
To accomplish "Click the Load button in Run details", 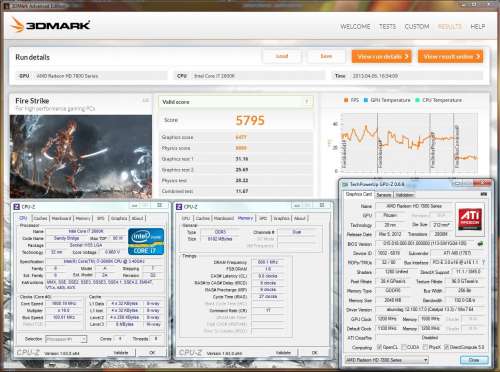I will (x=282, y=56).
